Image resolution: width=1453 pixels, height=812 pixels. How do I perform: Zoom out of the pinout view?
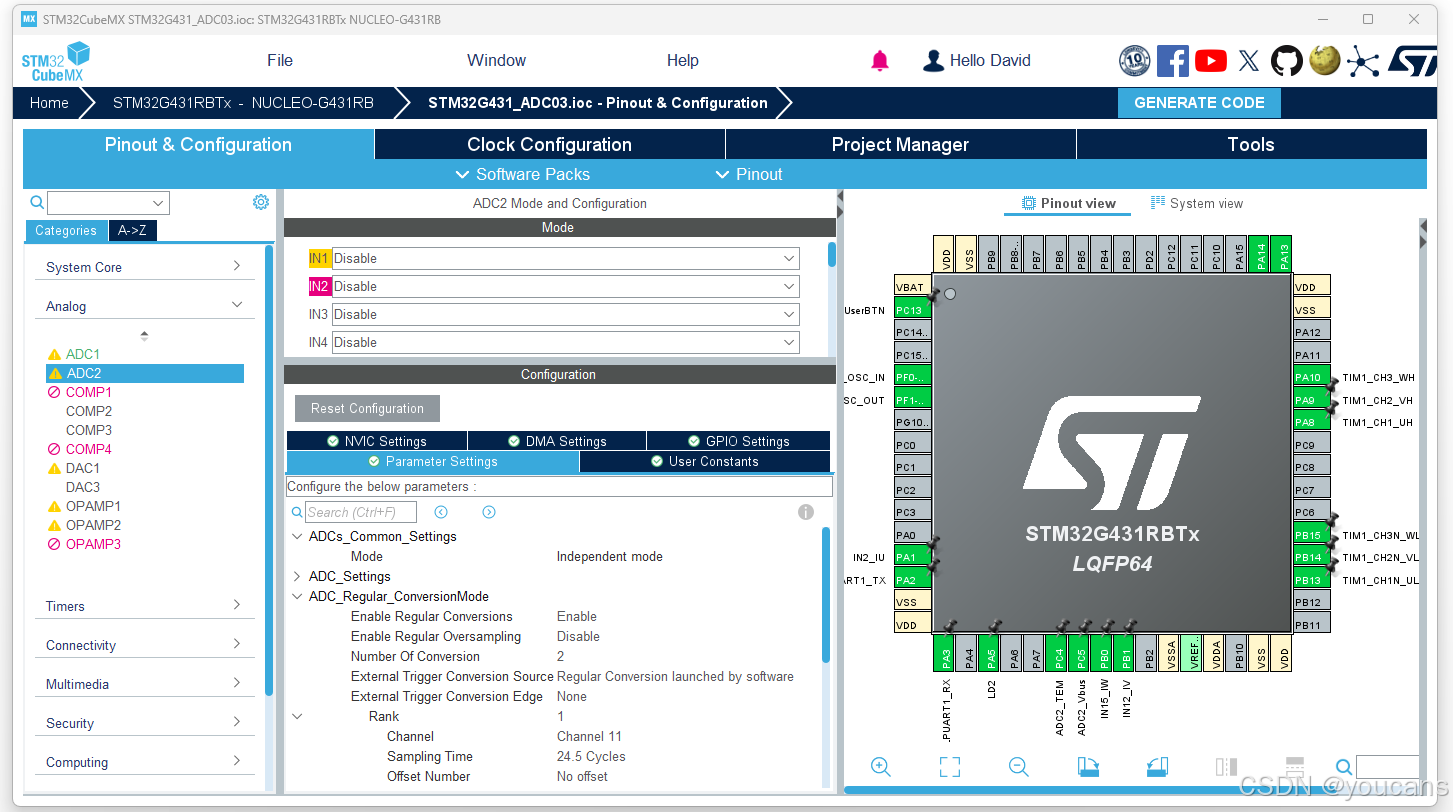[x=1019, y=767]
